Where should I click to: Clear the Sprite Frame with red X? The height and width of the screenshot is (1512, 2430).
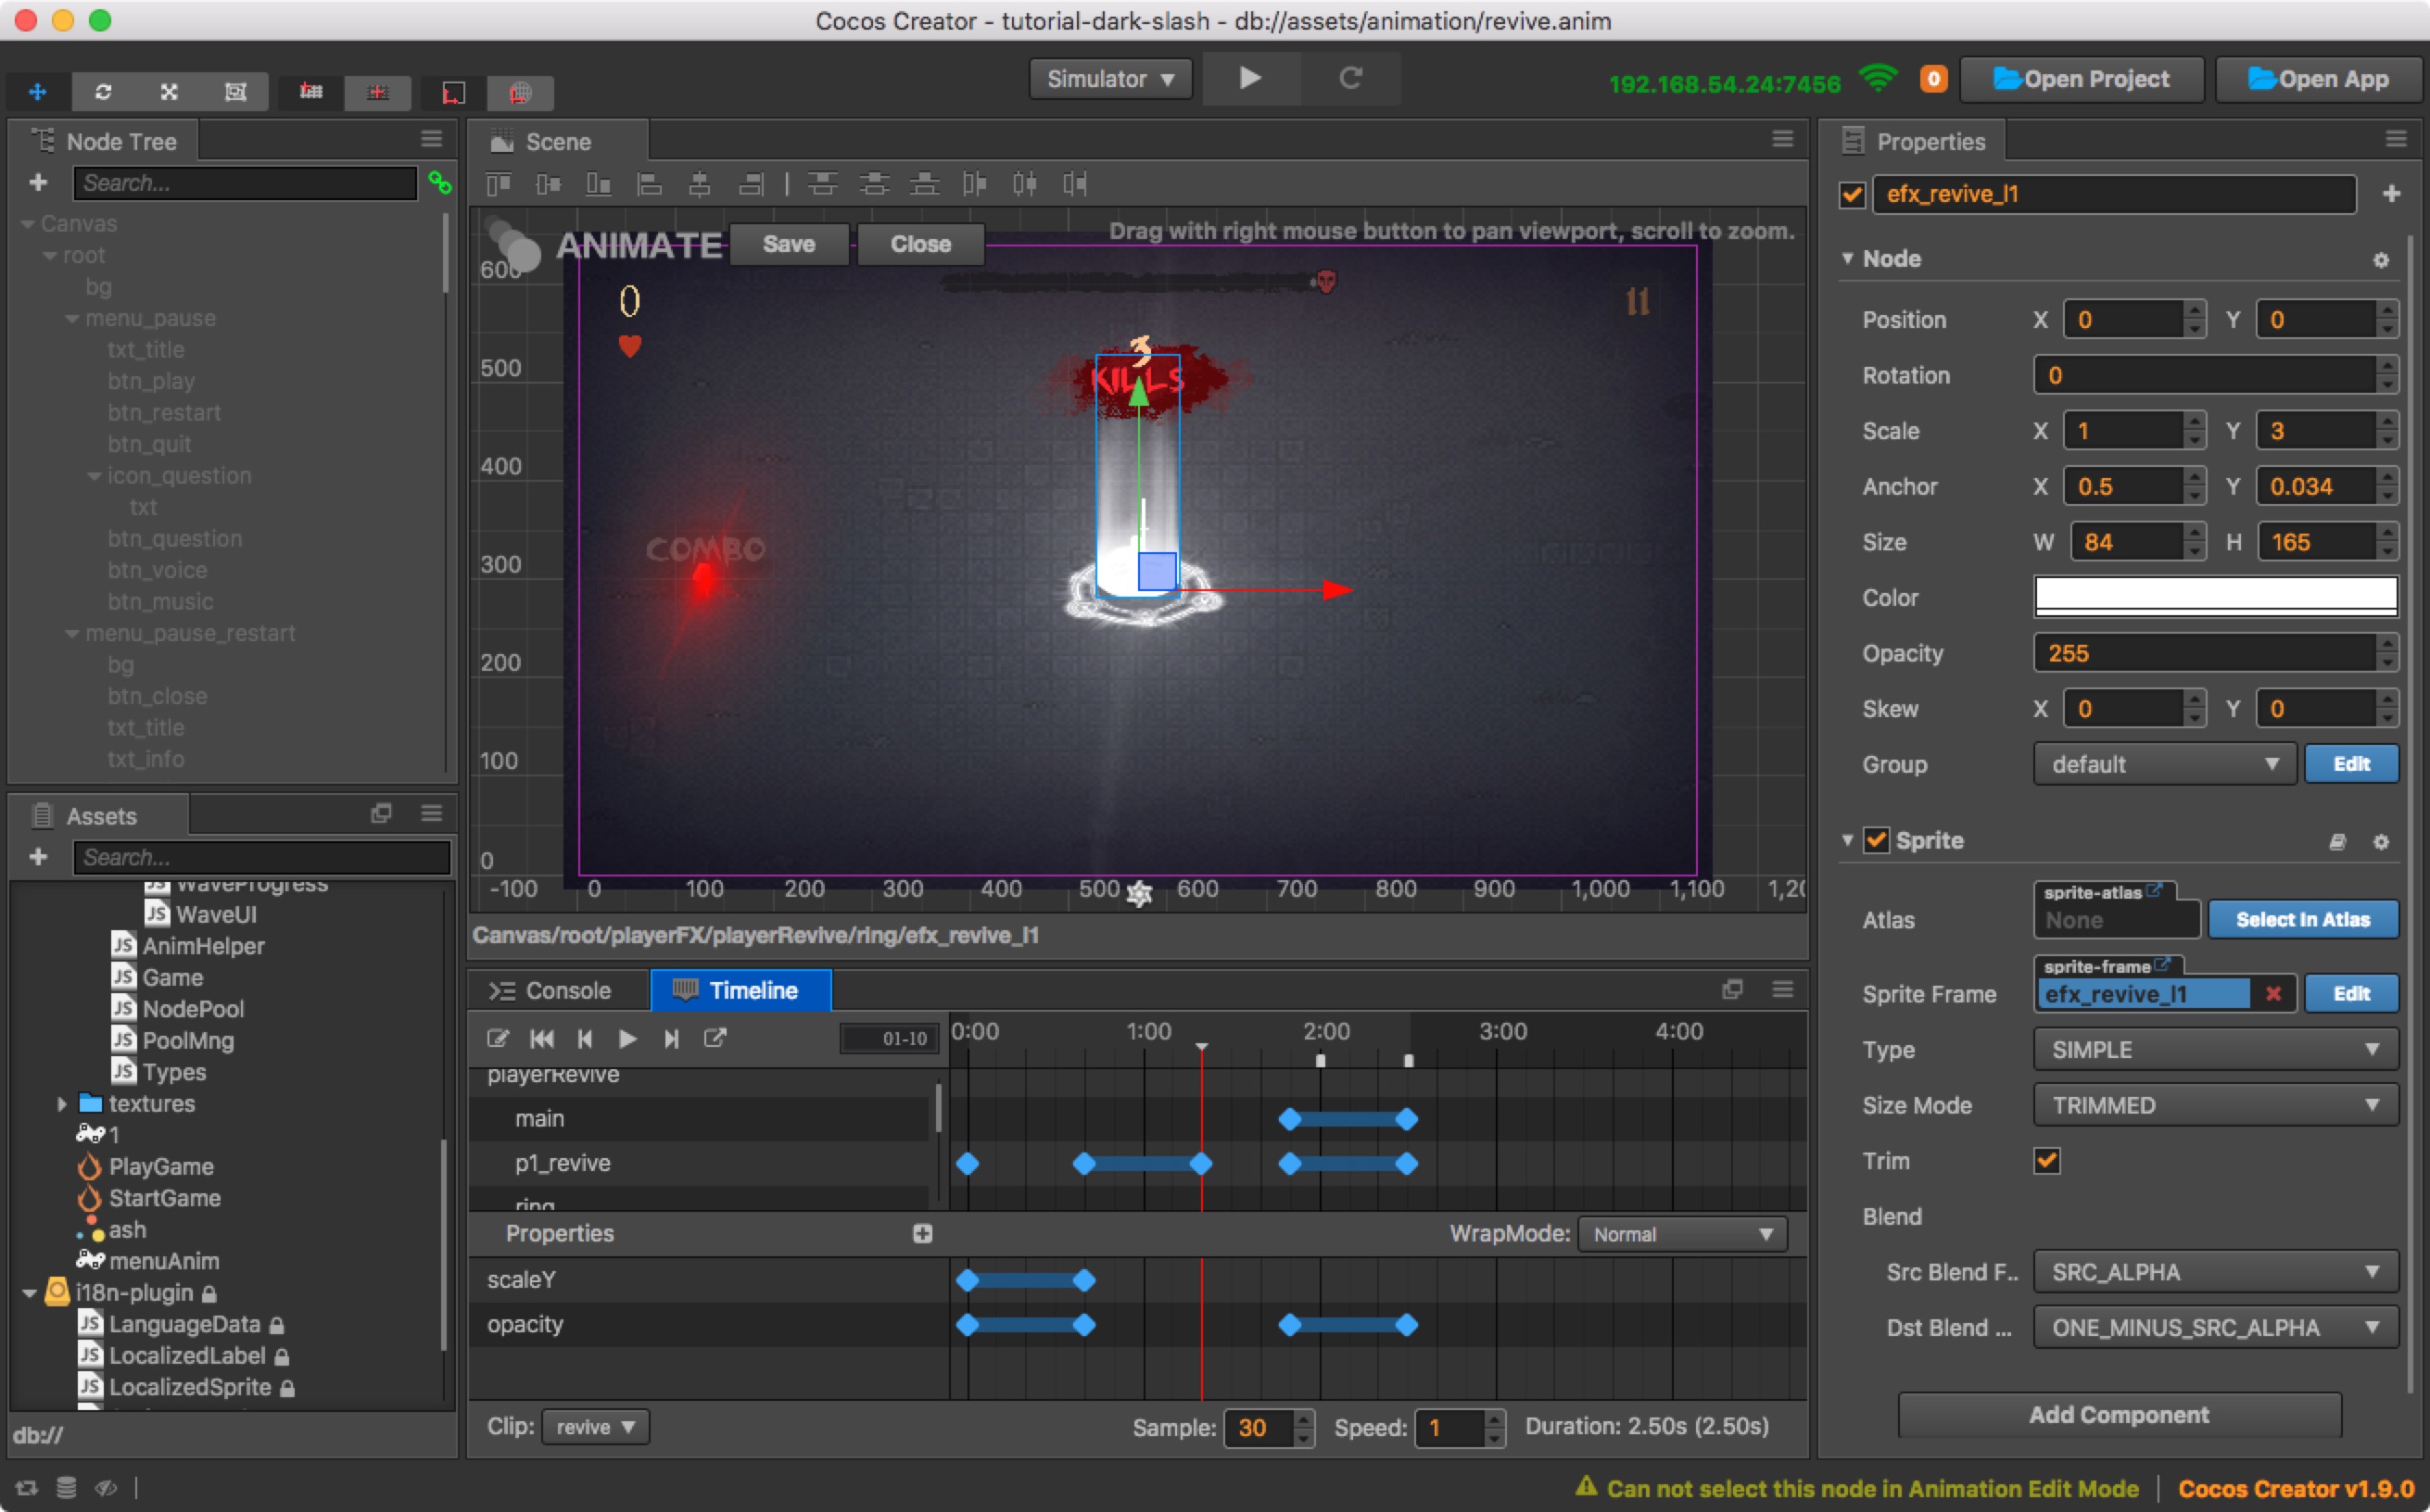(x=2273, y=993)
